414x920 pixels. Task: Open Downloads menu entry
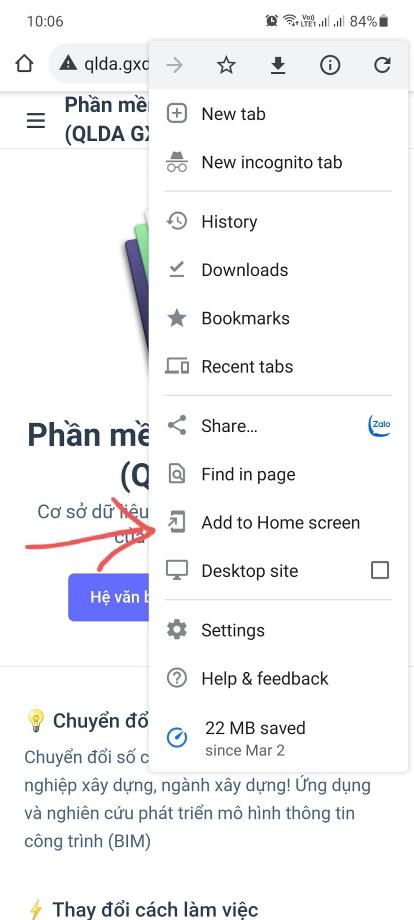[x=279, y=270]
